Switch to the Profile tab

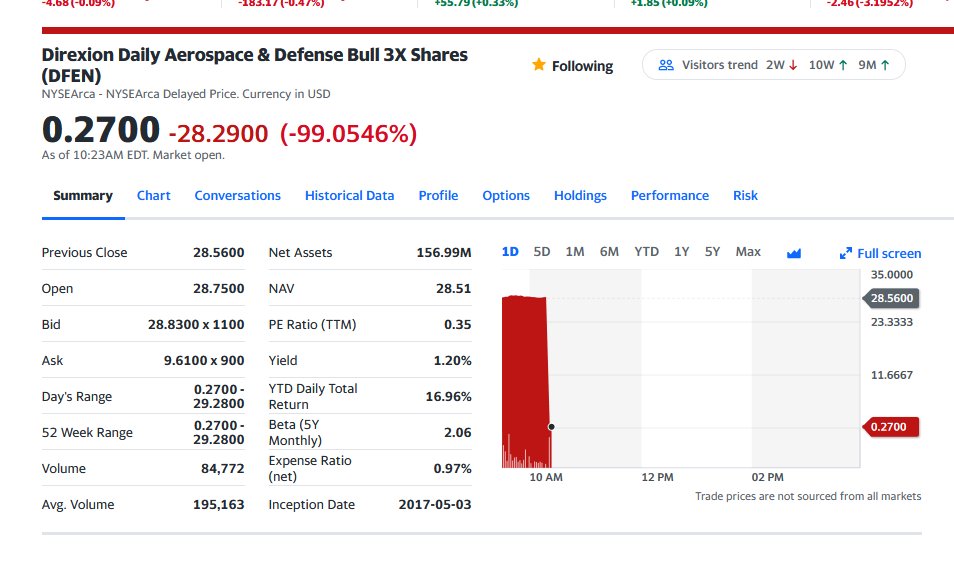(x=438, y=195)
